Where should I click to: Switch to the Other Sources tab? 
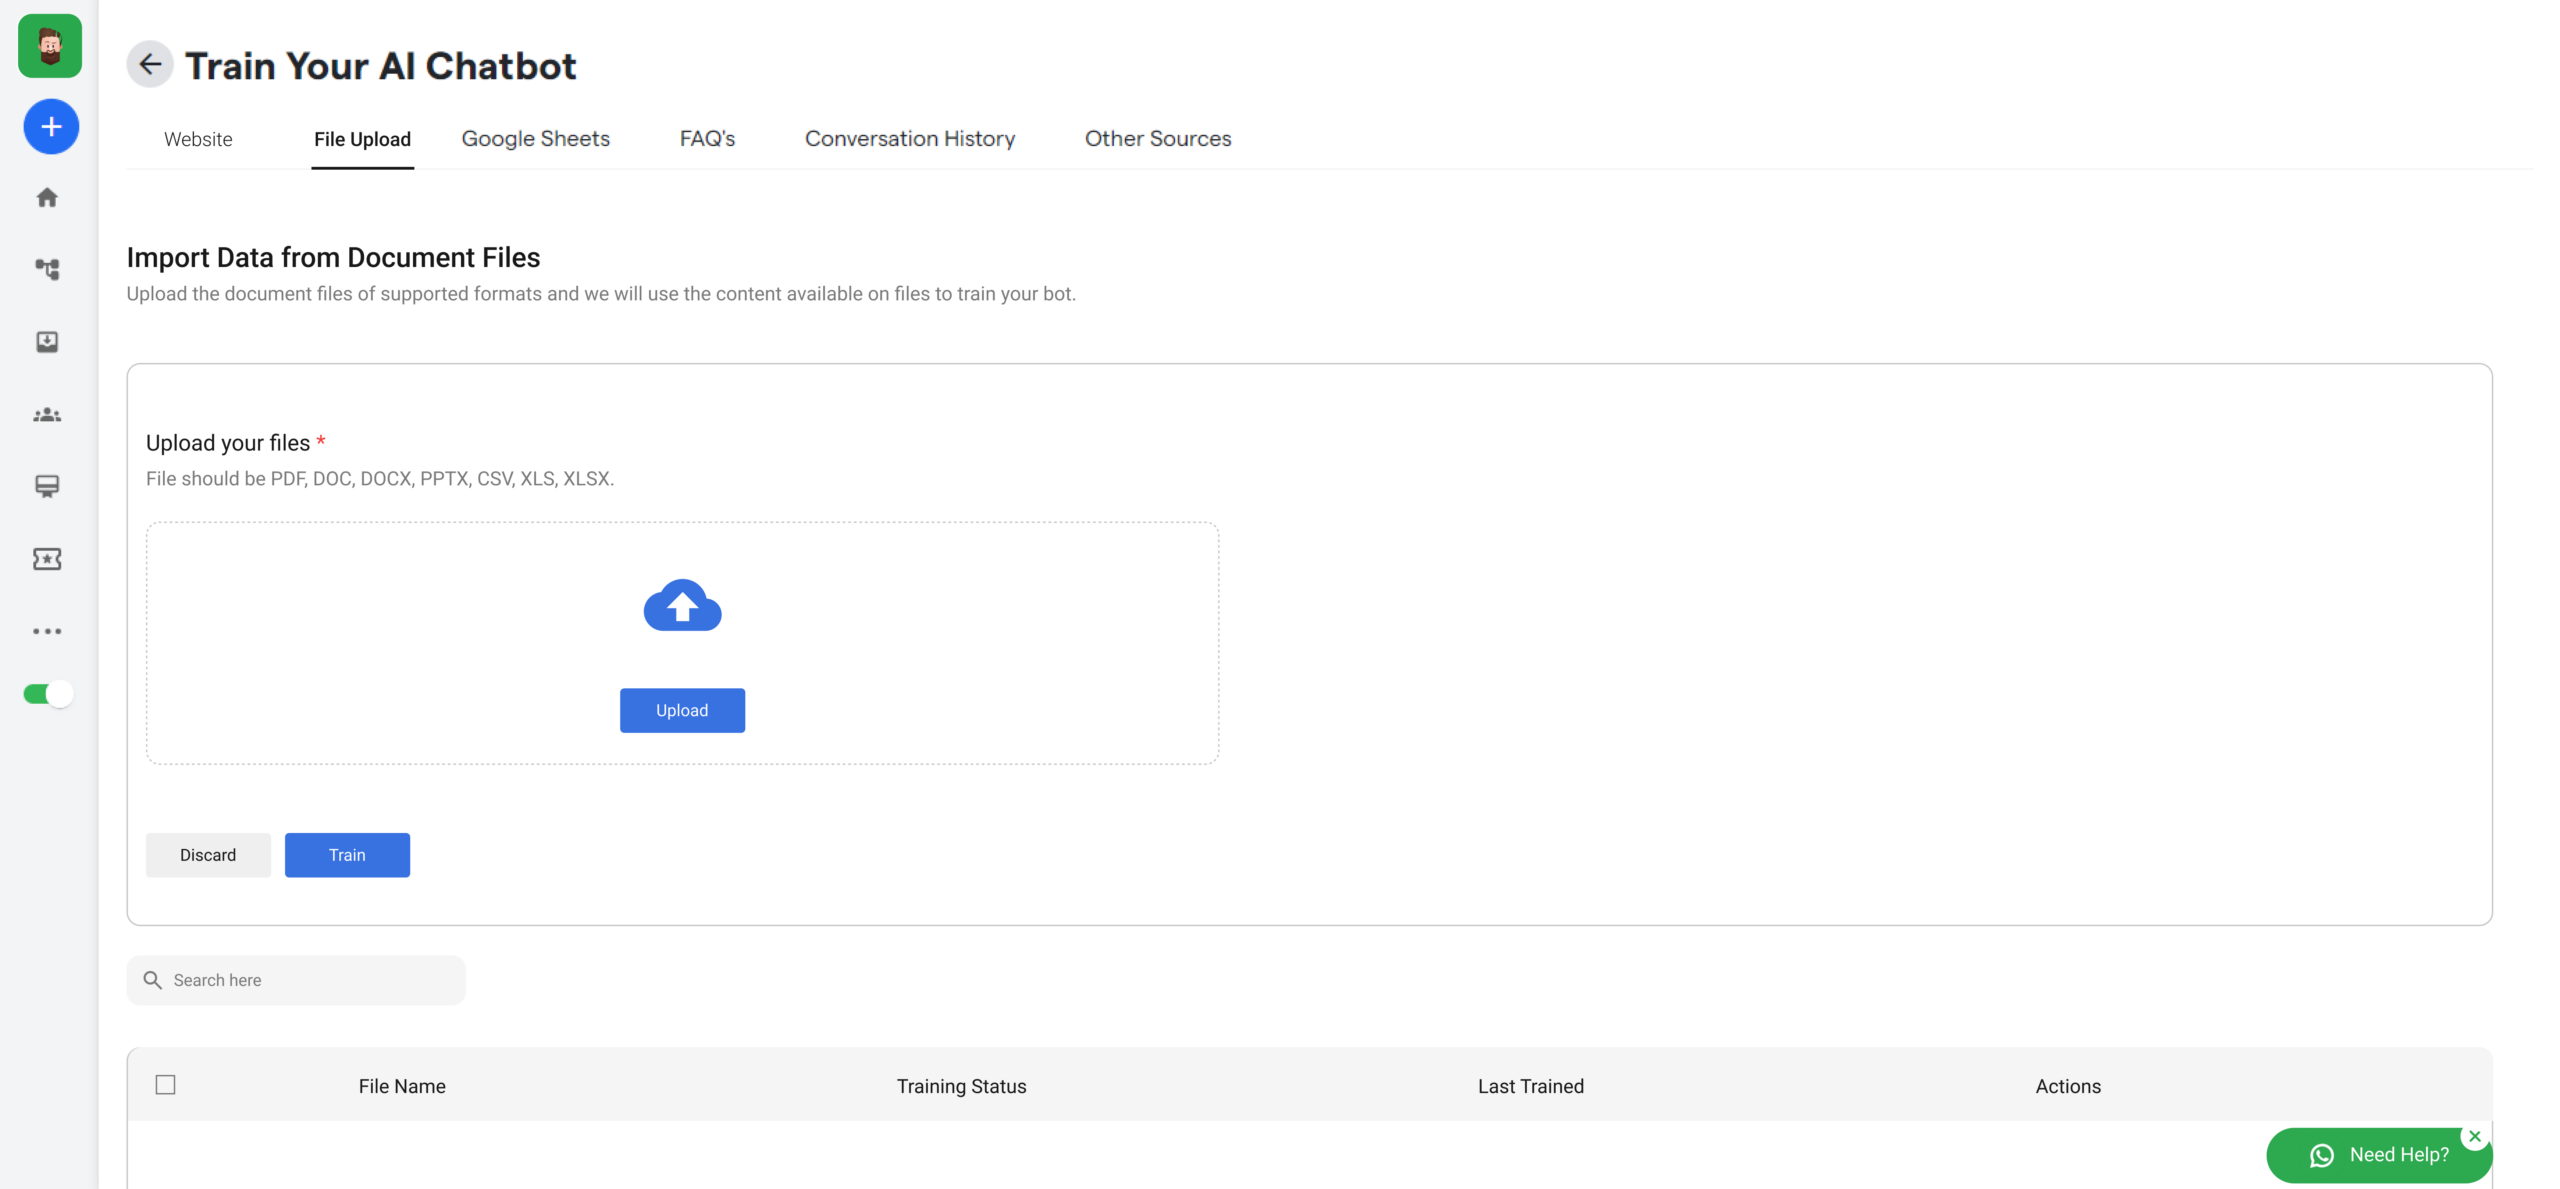[x=1158, y=139]
